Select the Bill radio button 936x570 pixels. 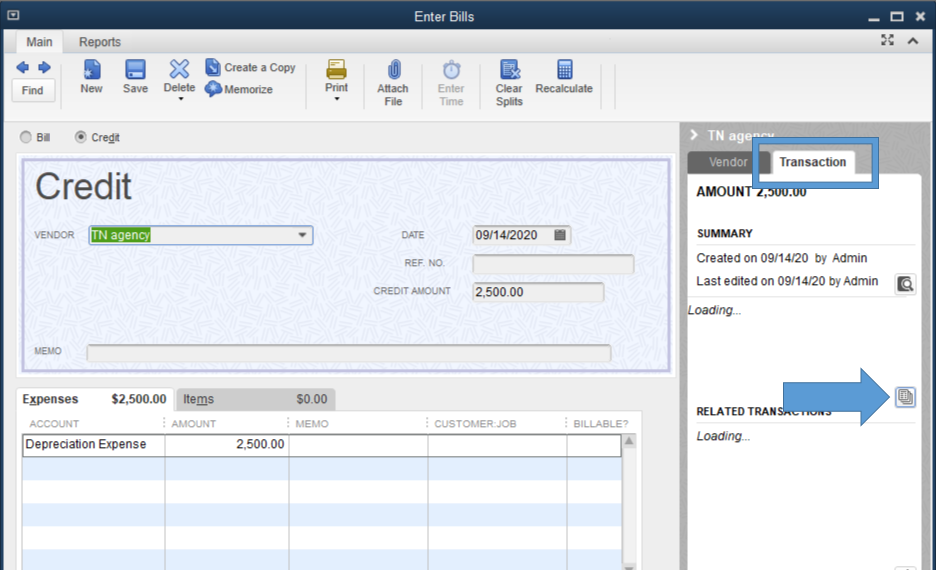click(x=26, y=137)
